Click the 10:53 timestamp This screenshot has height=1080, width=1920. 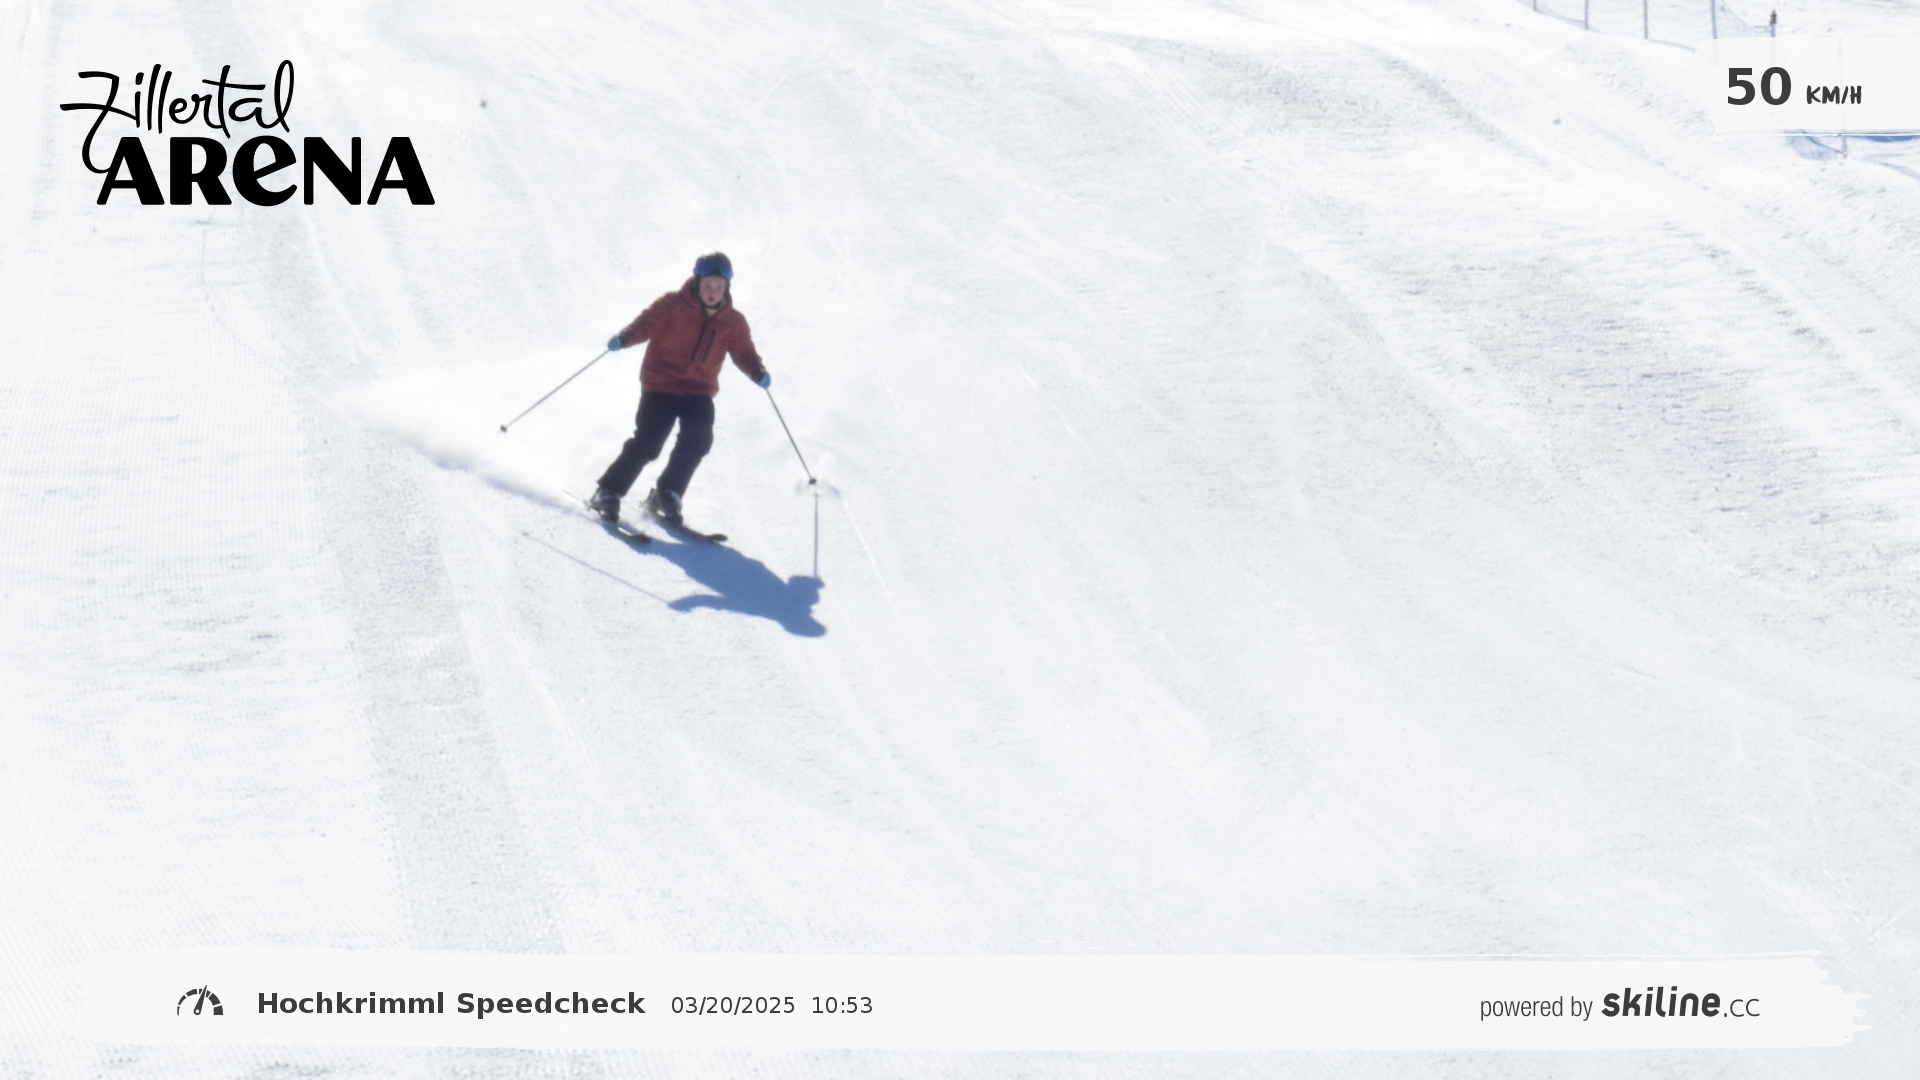(x=842, y=1006)
